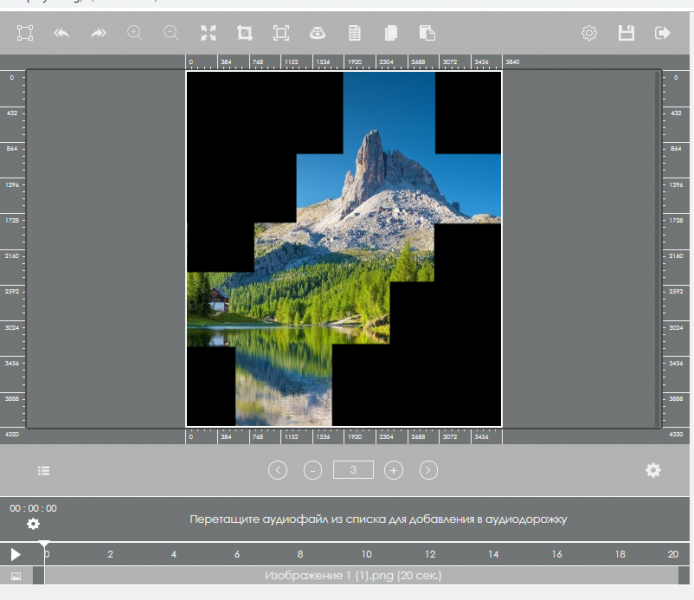Click the select-area frame tool icon

[25, 33]
